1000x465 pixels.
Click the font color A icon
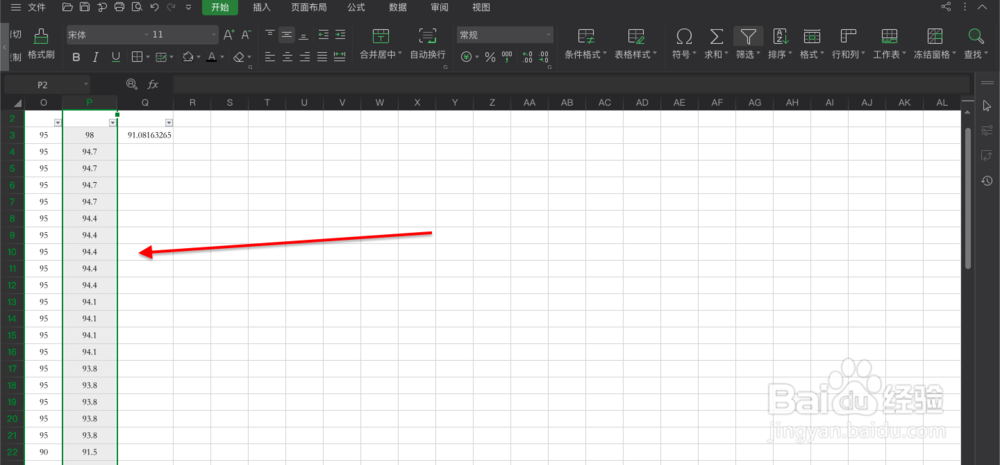212,57
